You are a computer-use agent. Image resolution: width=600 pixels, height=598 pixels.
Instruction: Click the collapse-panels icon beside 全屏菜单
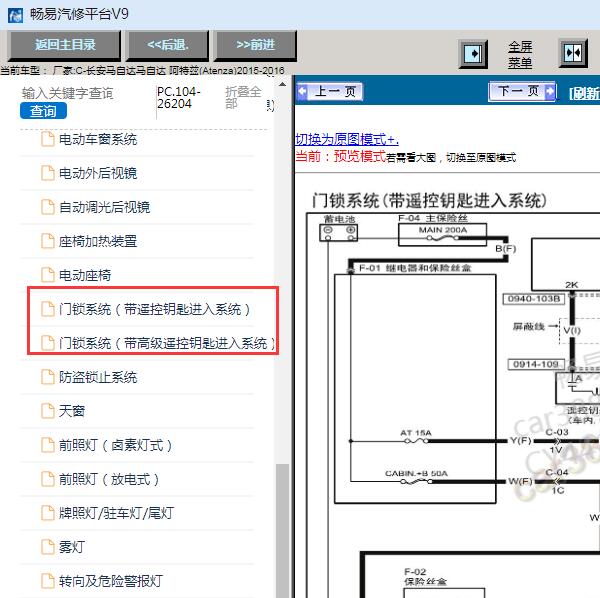click(x=573, y=53)
